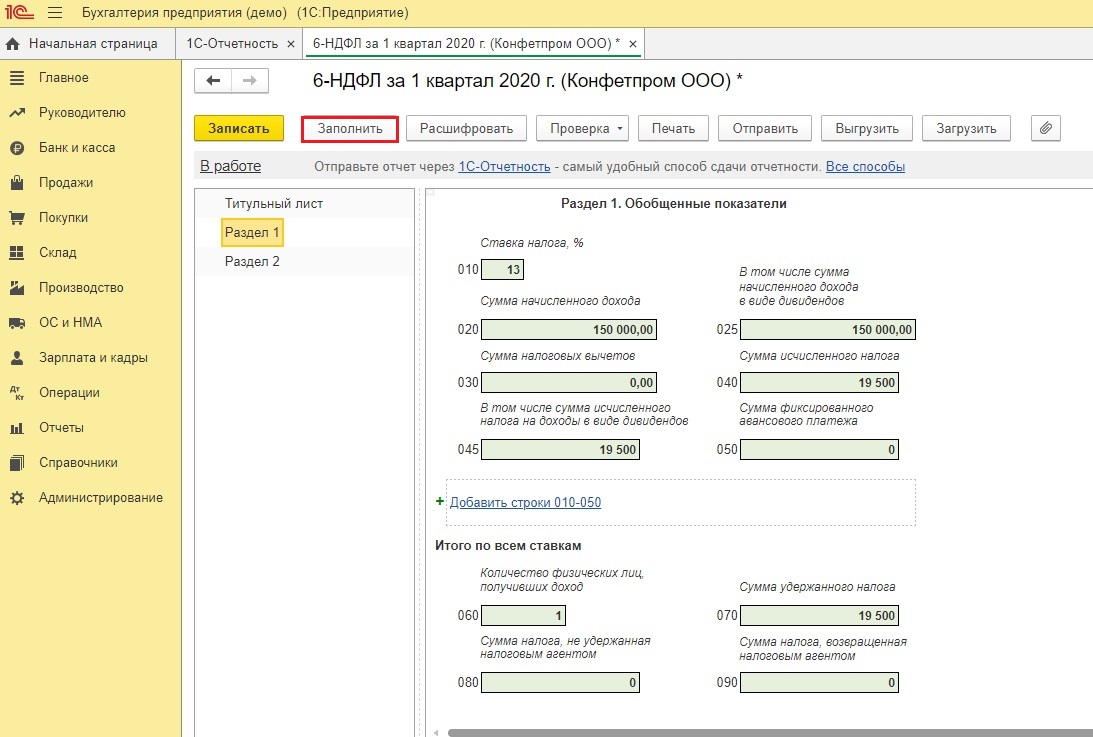This screenshot has width=1093, height=737.
Task: Go forward with the right arrow button
Action: [250, 81]
